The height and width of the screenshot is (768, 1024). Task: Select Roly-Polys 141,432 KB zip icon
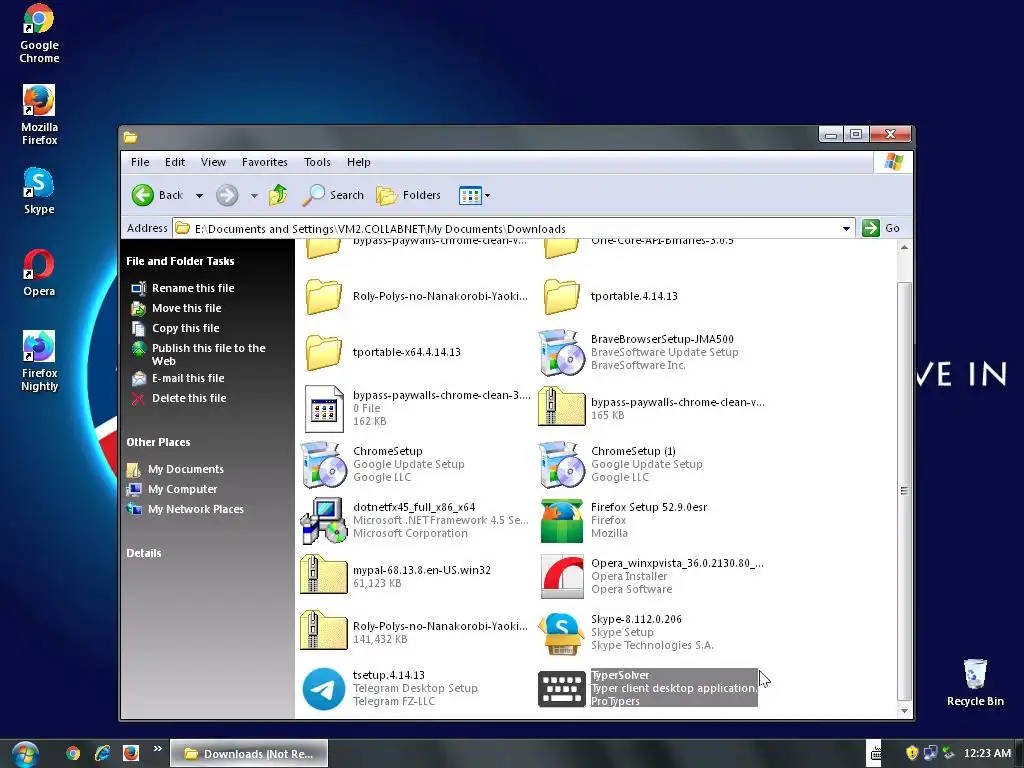[323, 632]
